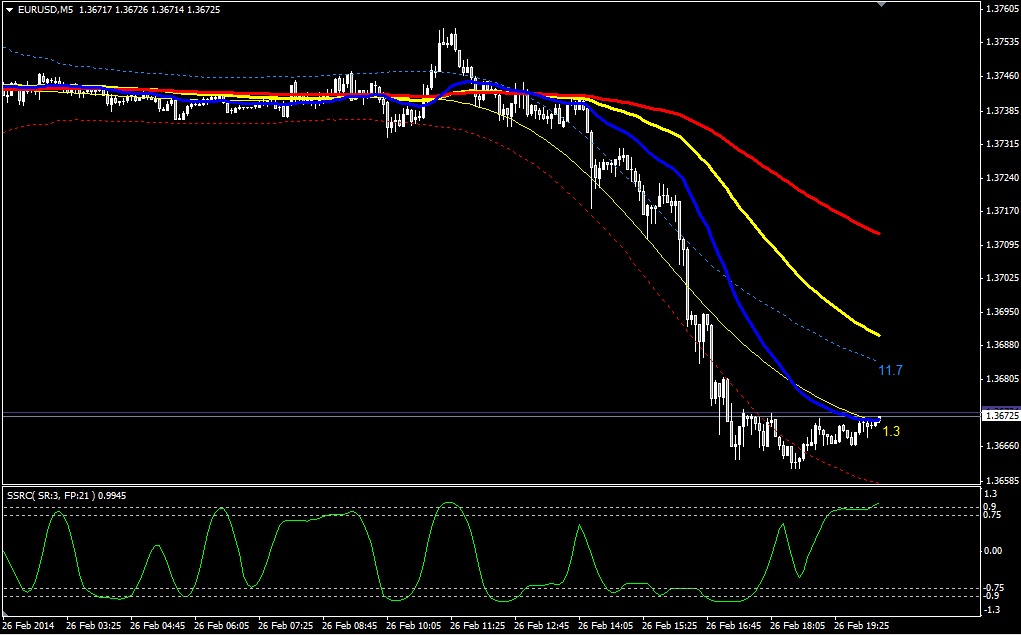Click the 1.36585 price axis label
The width and height of the screenshot is (1021, 635).
1003,481
